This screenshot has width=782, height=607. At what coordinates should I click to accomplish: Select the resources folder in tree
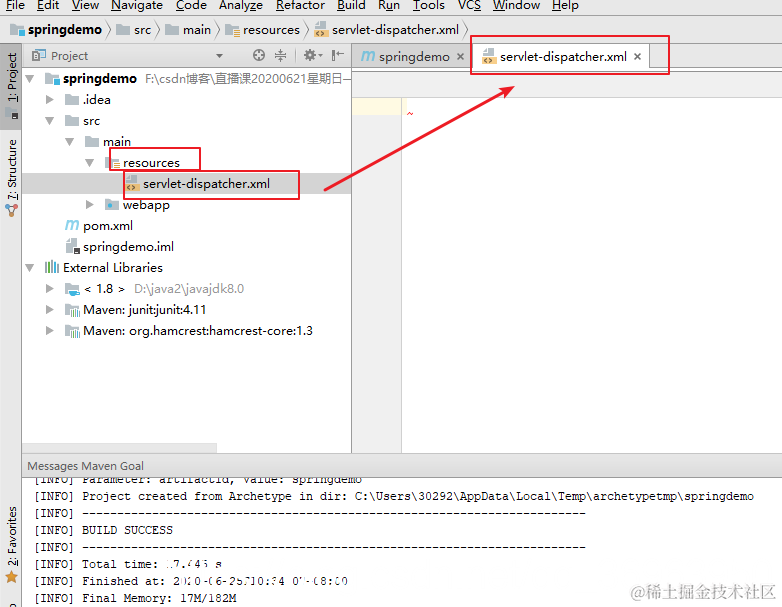click(x=151, y=163)
